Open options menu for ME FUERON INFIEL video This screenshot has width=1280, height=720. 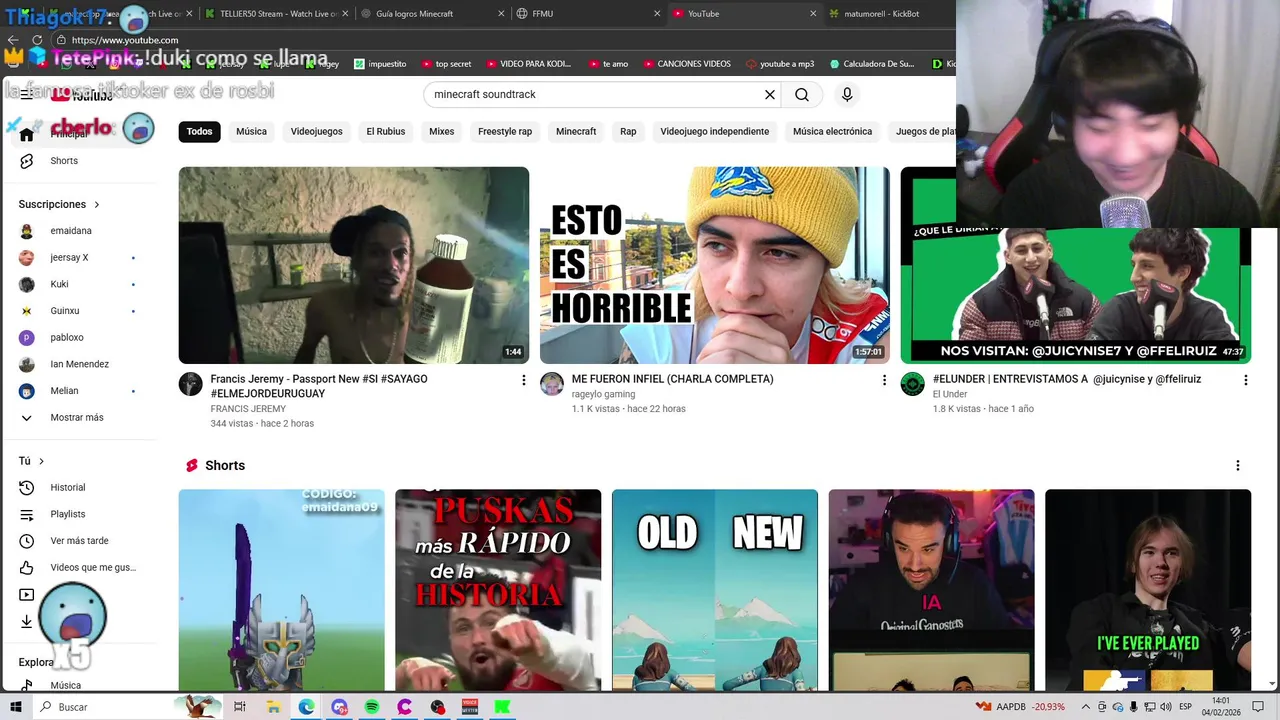click(884, 380)
